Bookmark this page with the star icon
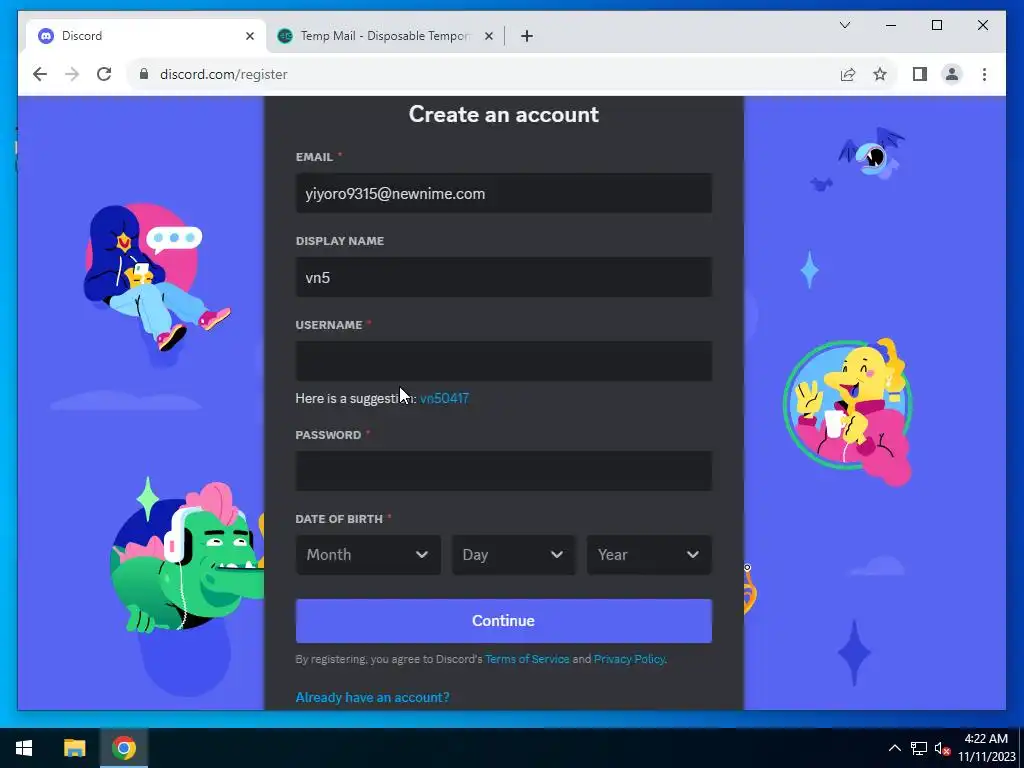 [x=880, y=74]
